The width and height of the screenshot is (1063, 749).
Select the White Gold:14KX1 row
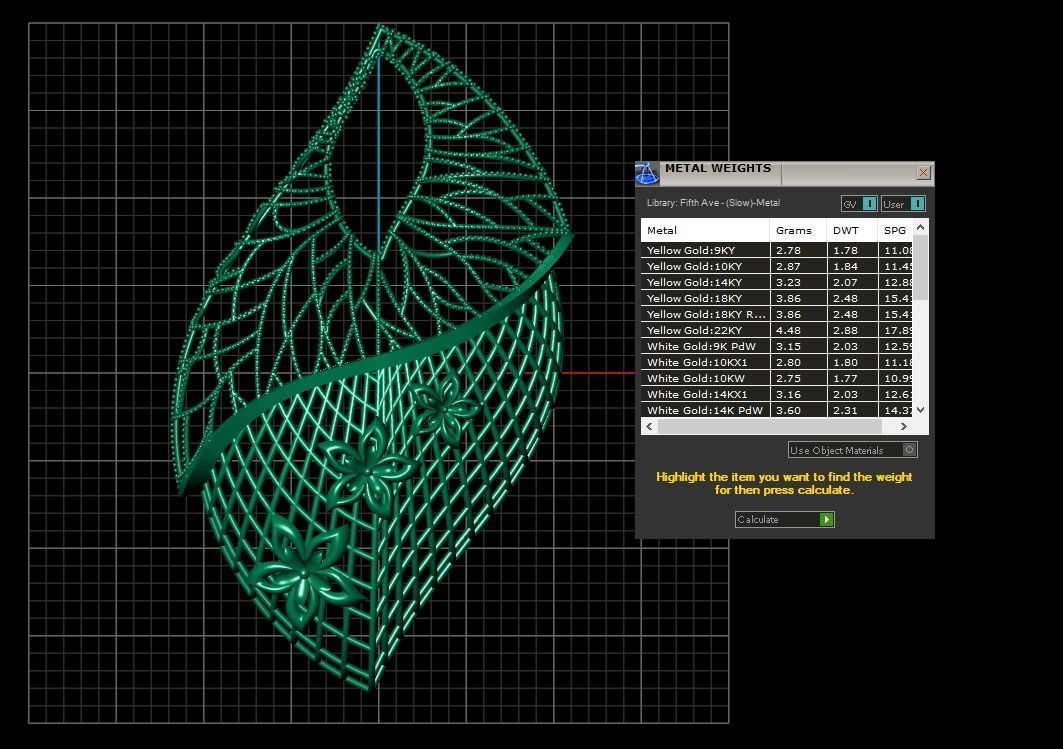(x=776, y=394)
